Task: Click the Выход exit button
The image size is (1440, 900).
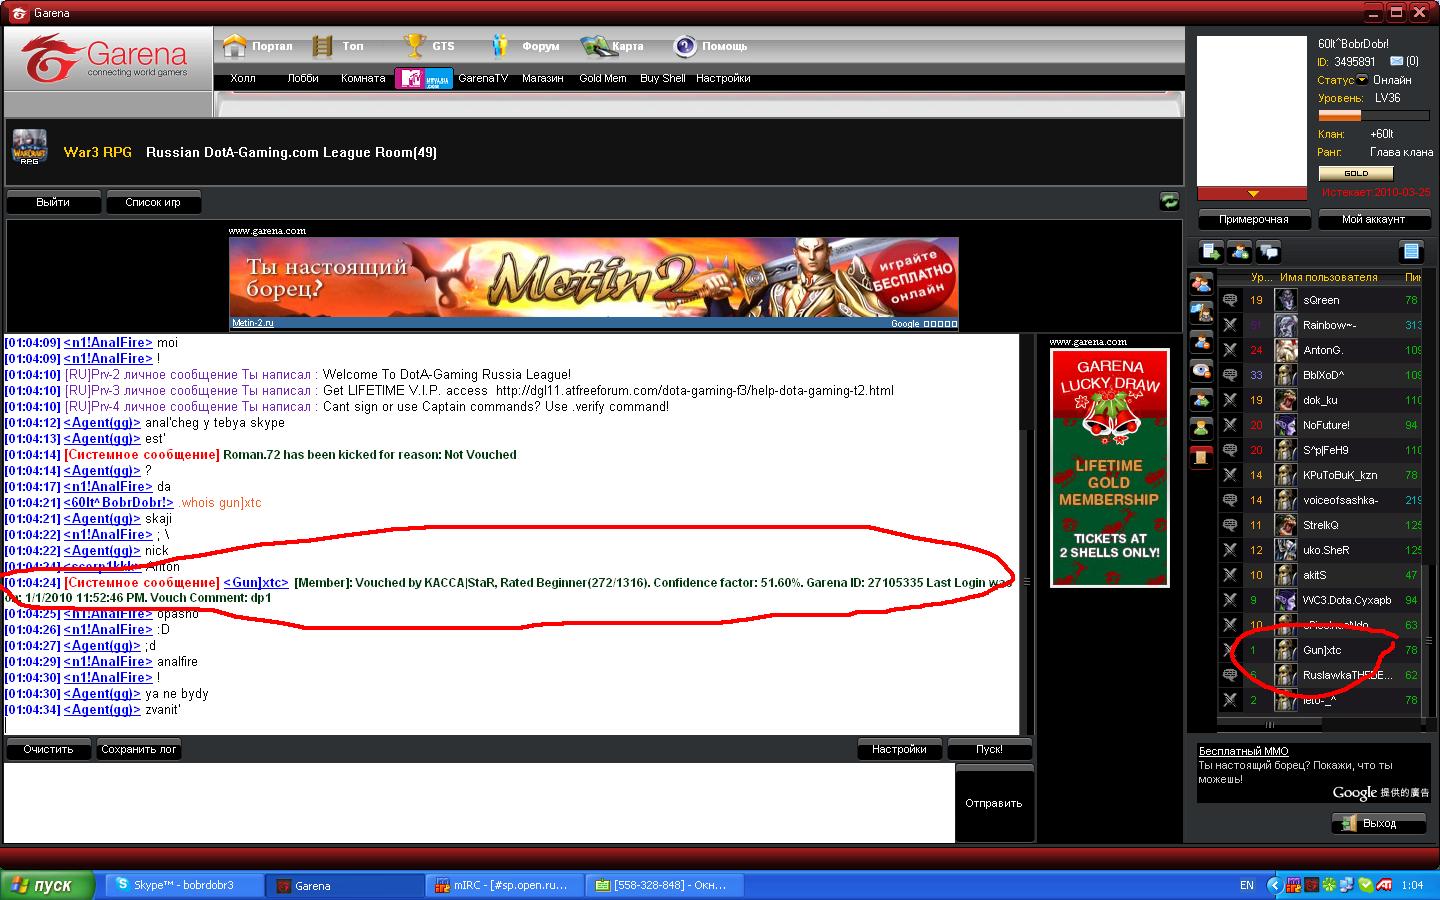Action: 1378,823
